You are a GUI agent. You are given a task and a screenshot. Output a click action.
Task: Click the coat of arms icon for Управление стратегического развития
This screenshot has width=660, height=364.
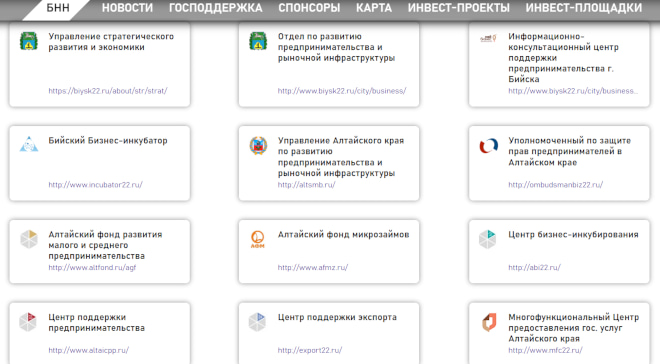[x=29, y=41]
